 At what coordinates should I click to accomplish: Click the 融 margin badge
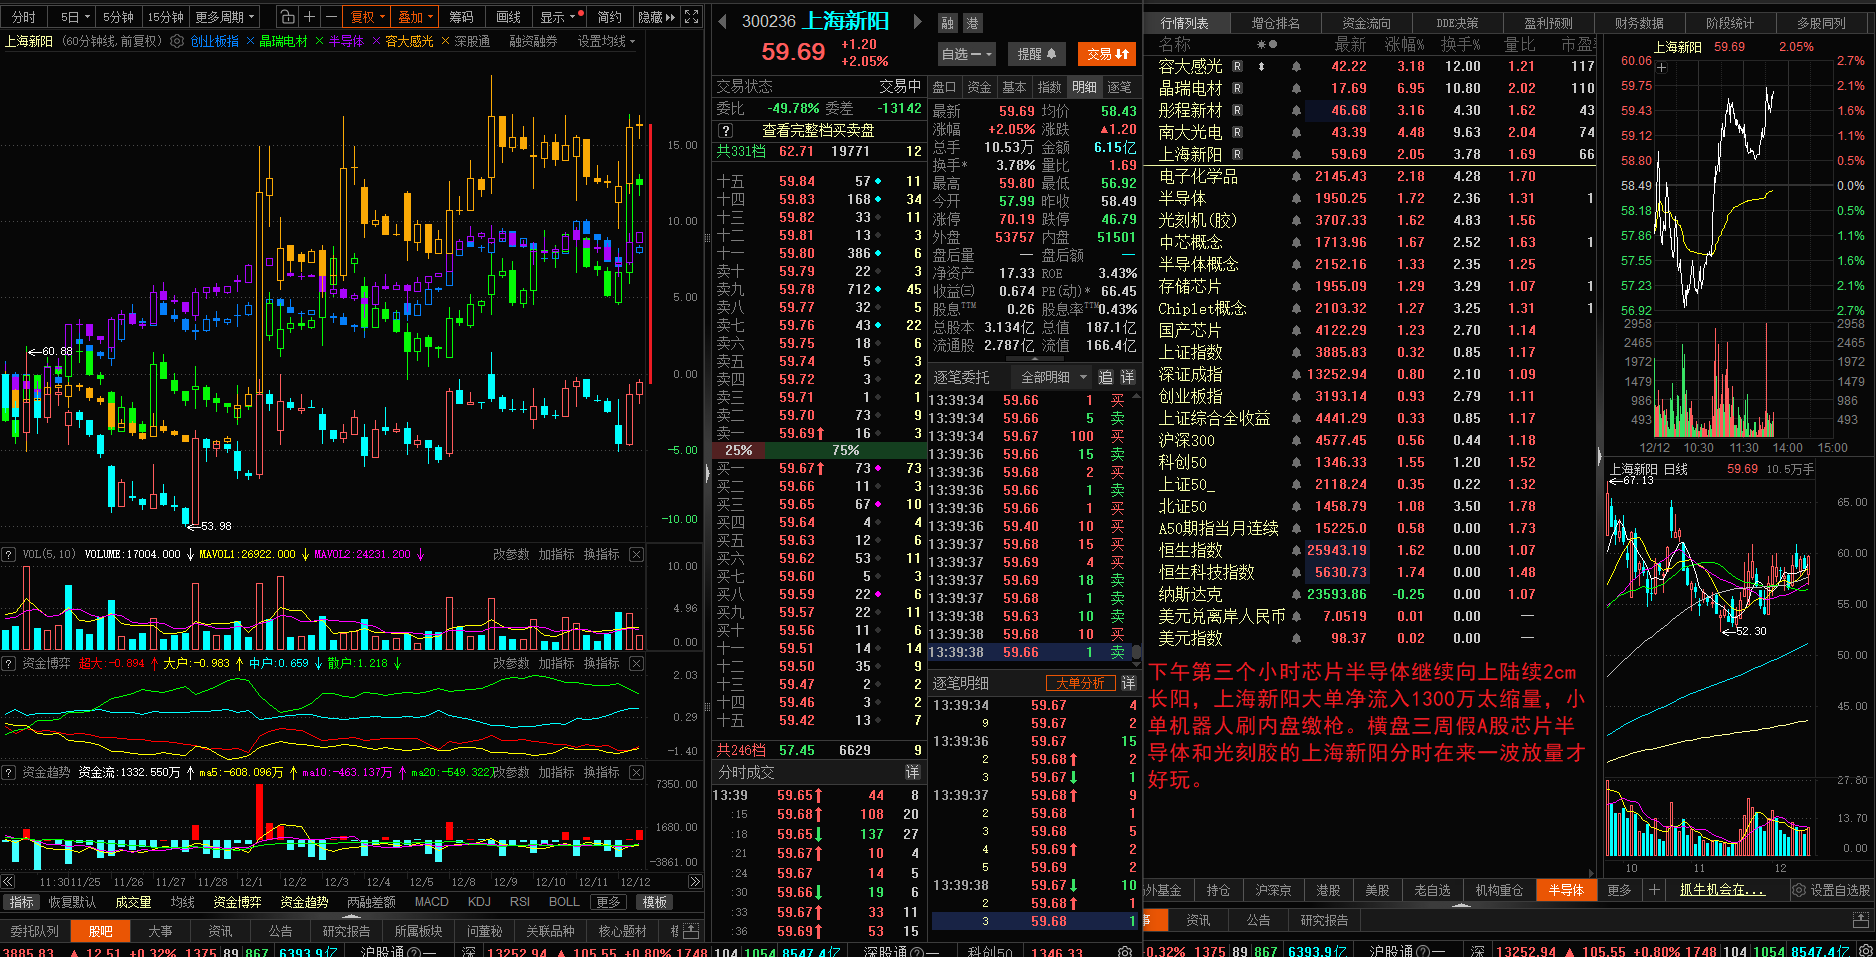[x=947, y=23]
